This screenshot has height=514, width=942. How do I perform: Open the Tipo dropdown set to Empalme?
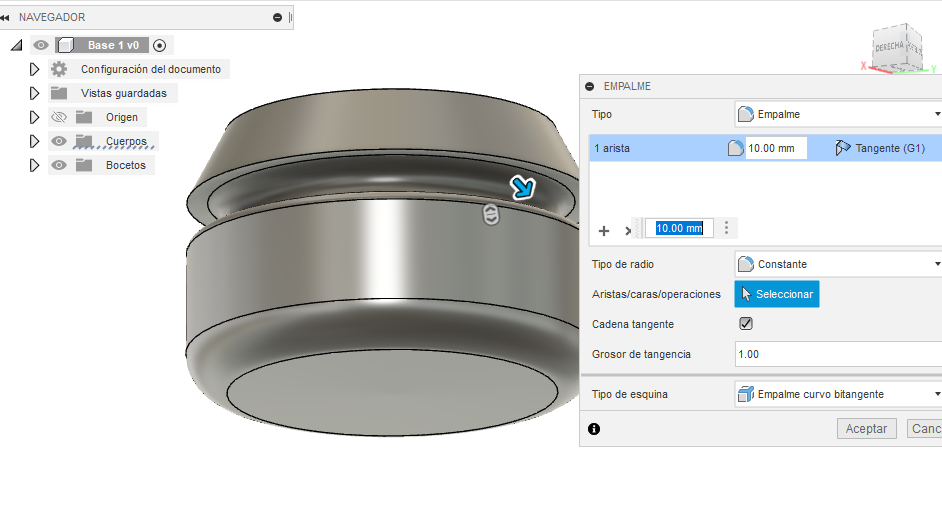(x=838, y=114)
